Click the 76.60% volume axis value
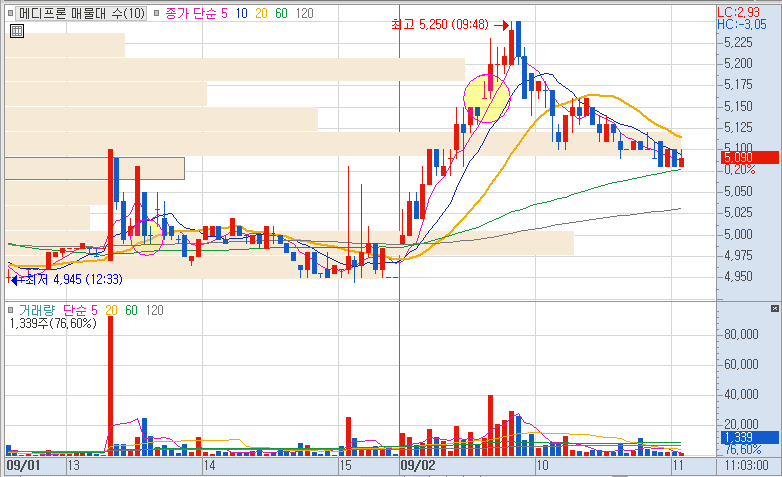Image resolution: width=782 pixels, height=477 pixels. [x=743, y=450]
